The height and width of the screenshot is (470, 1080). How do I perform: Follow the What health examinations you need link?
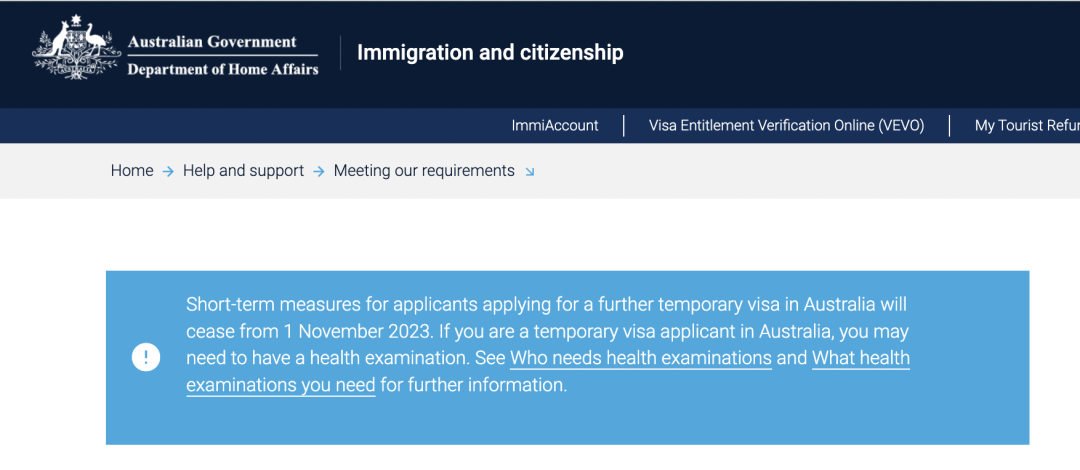[548, 371]
